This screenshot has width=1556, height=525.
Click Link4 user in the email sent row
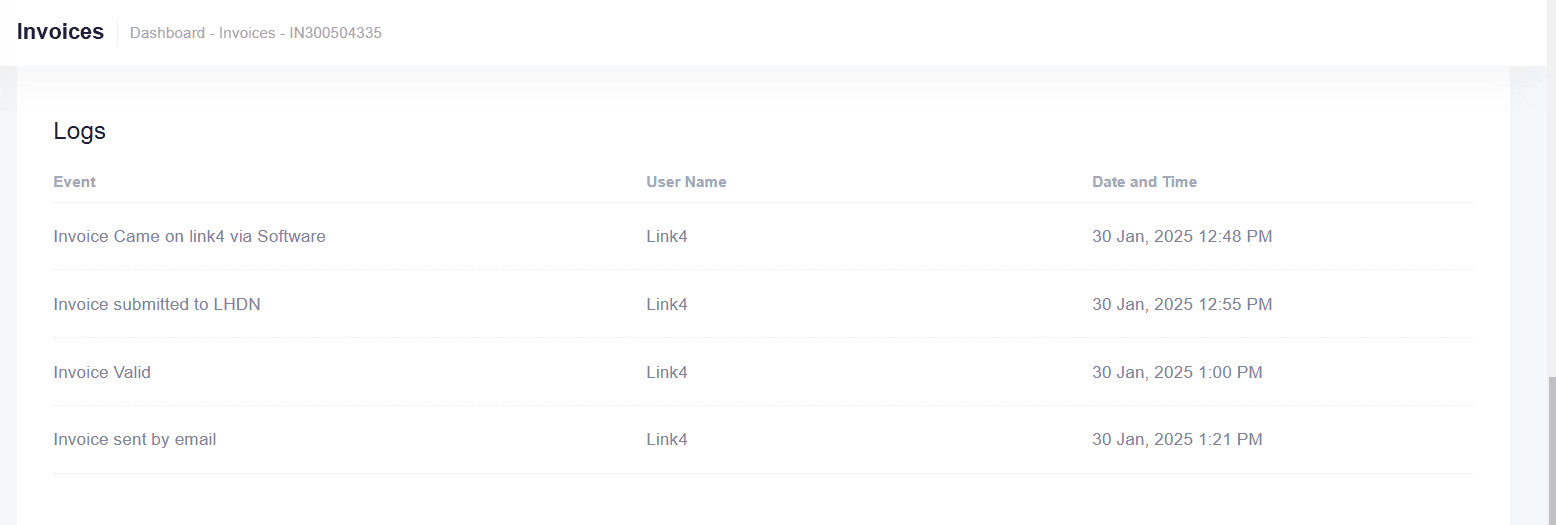coord(667,439)
